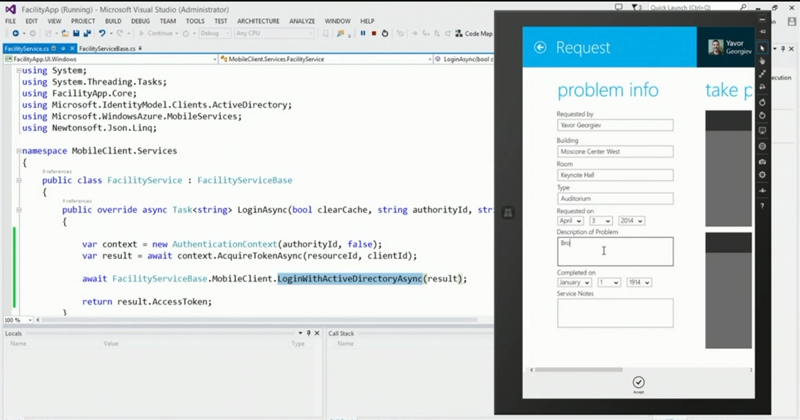
Task: Click Request app horizontal scrollbar thumb
Action: [x=578, y=370]
